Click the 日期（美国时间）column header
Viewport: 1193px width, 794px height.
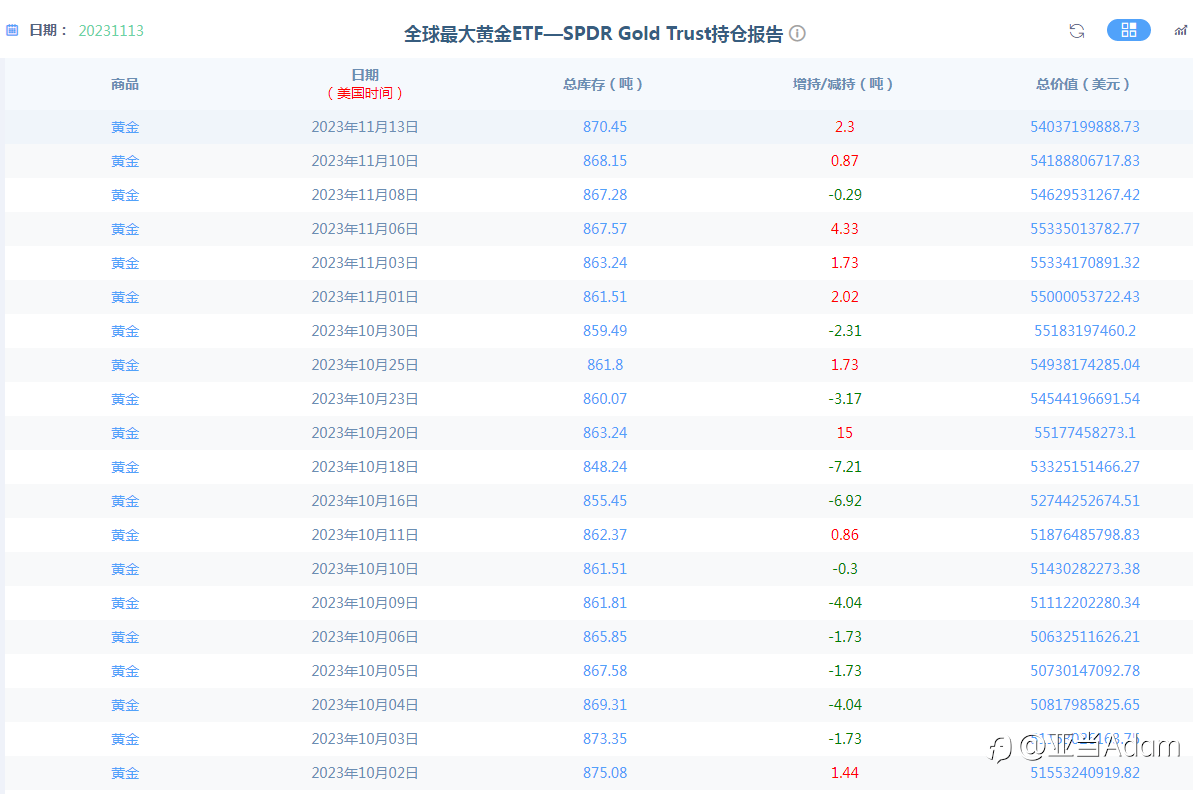click(364, 84)
